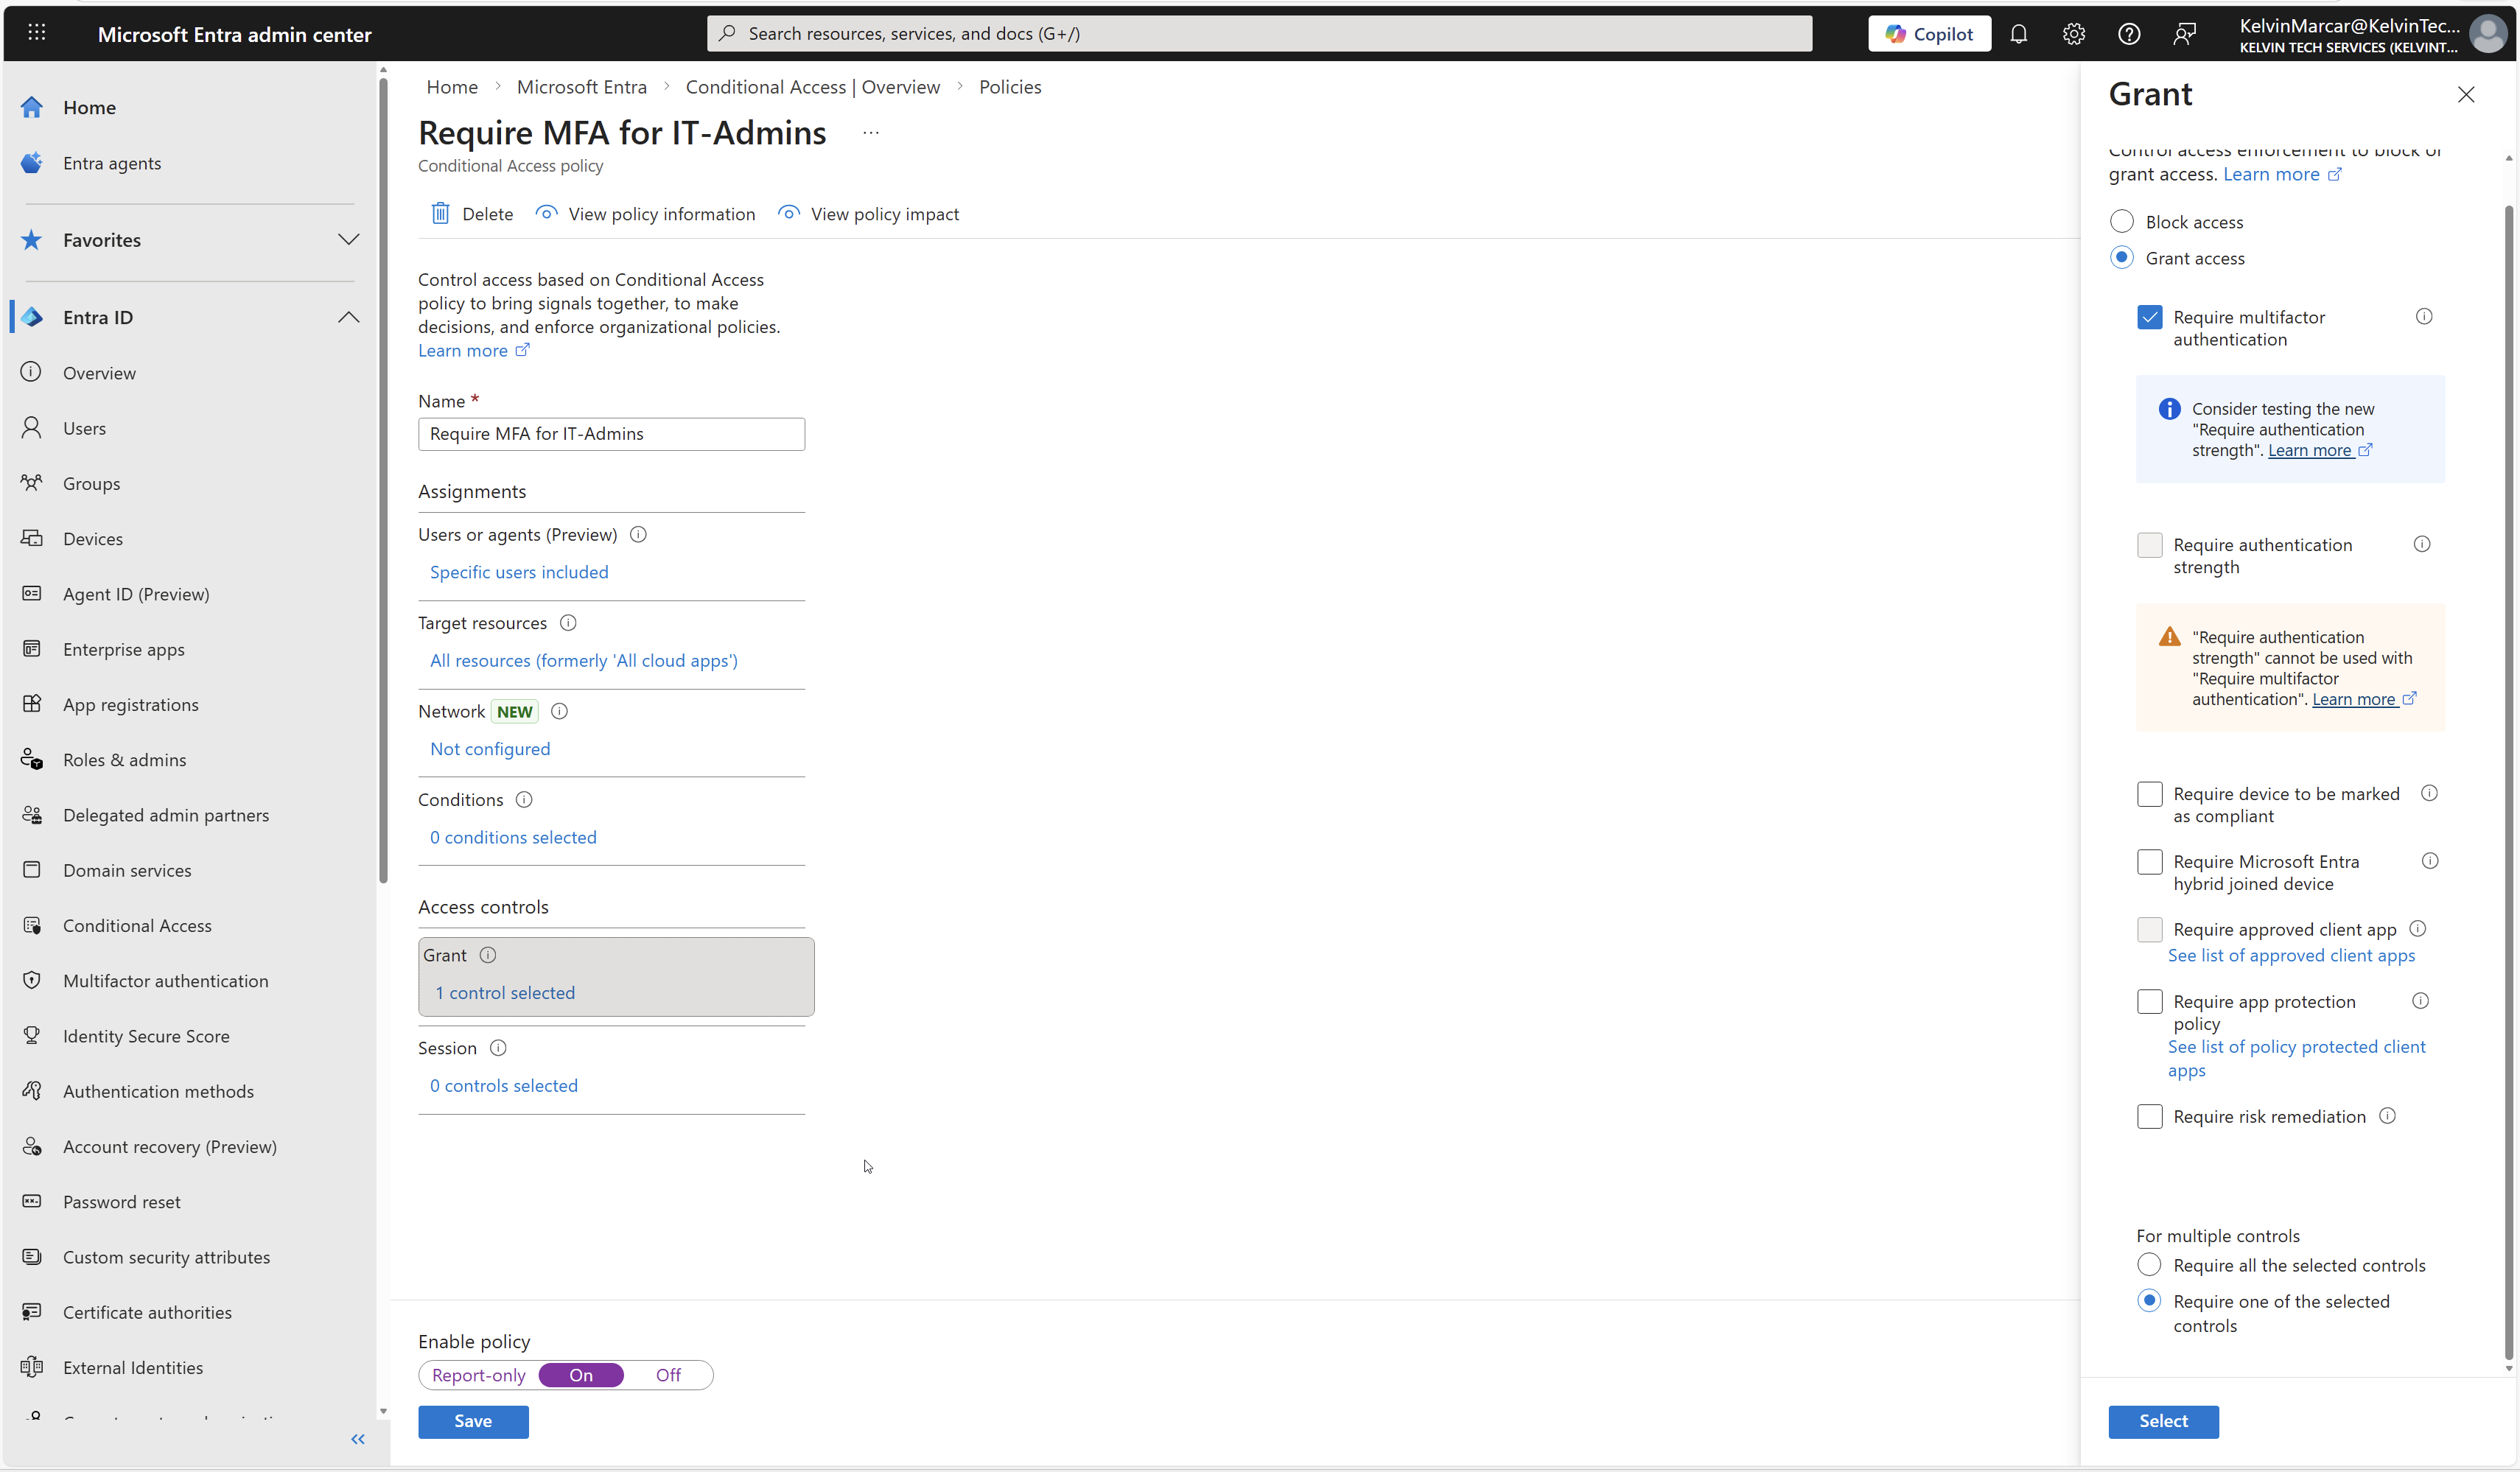This screenshot has width=2520, height=1472.
Task: Open the portal settings gear icon
Action: tap(2073, 34)
